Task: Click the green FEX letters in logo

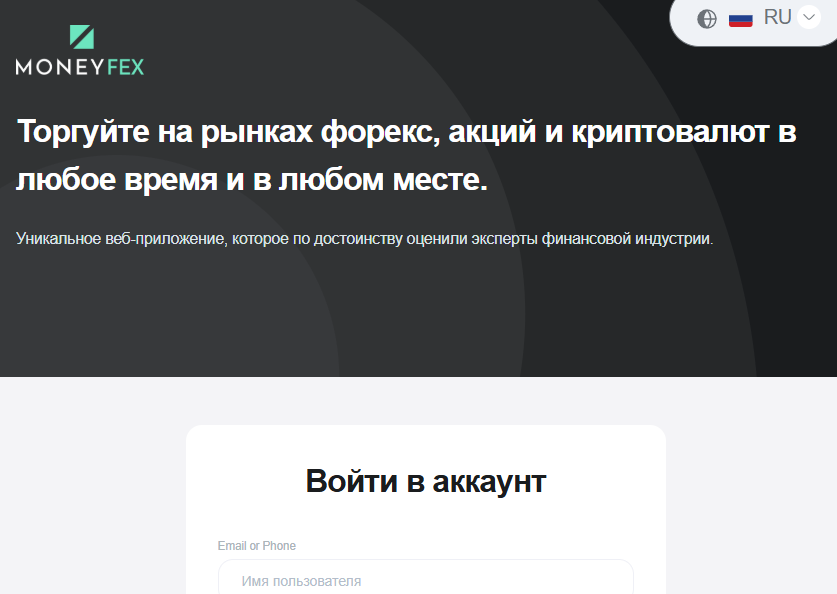Action: tap(124, 67)
